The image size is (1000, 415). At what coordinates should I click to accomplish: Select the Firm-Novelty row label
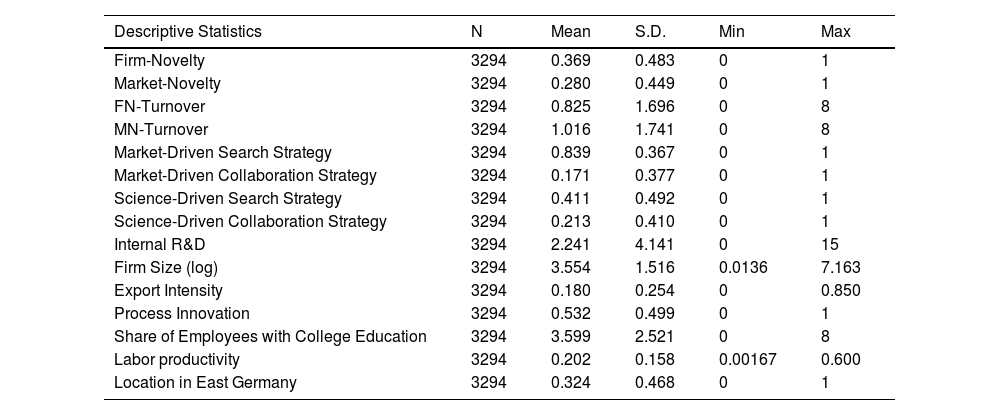click(x=159, y=61)
